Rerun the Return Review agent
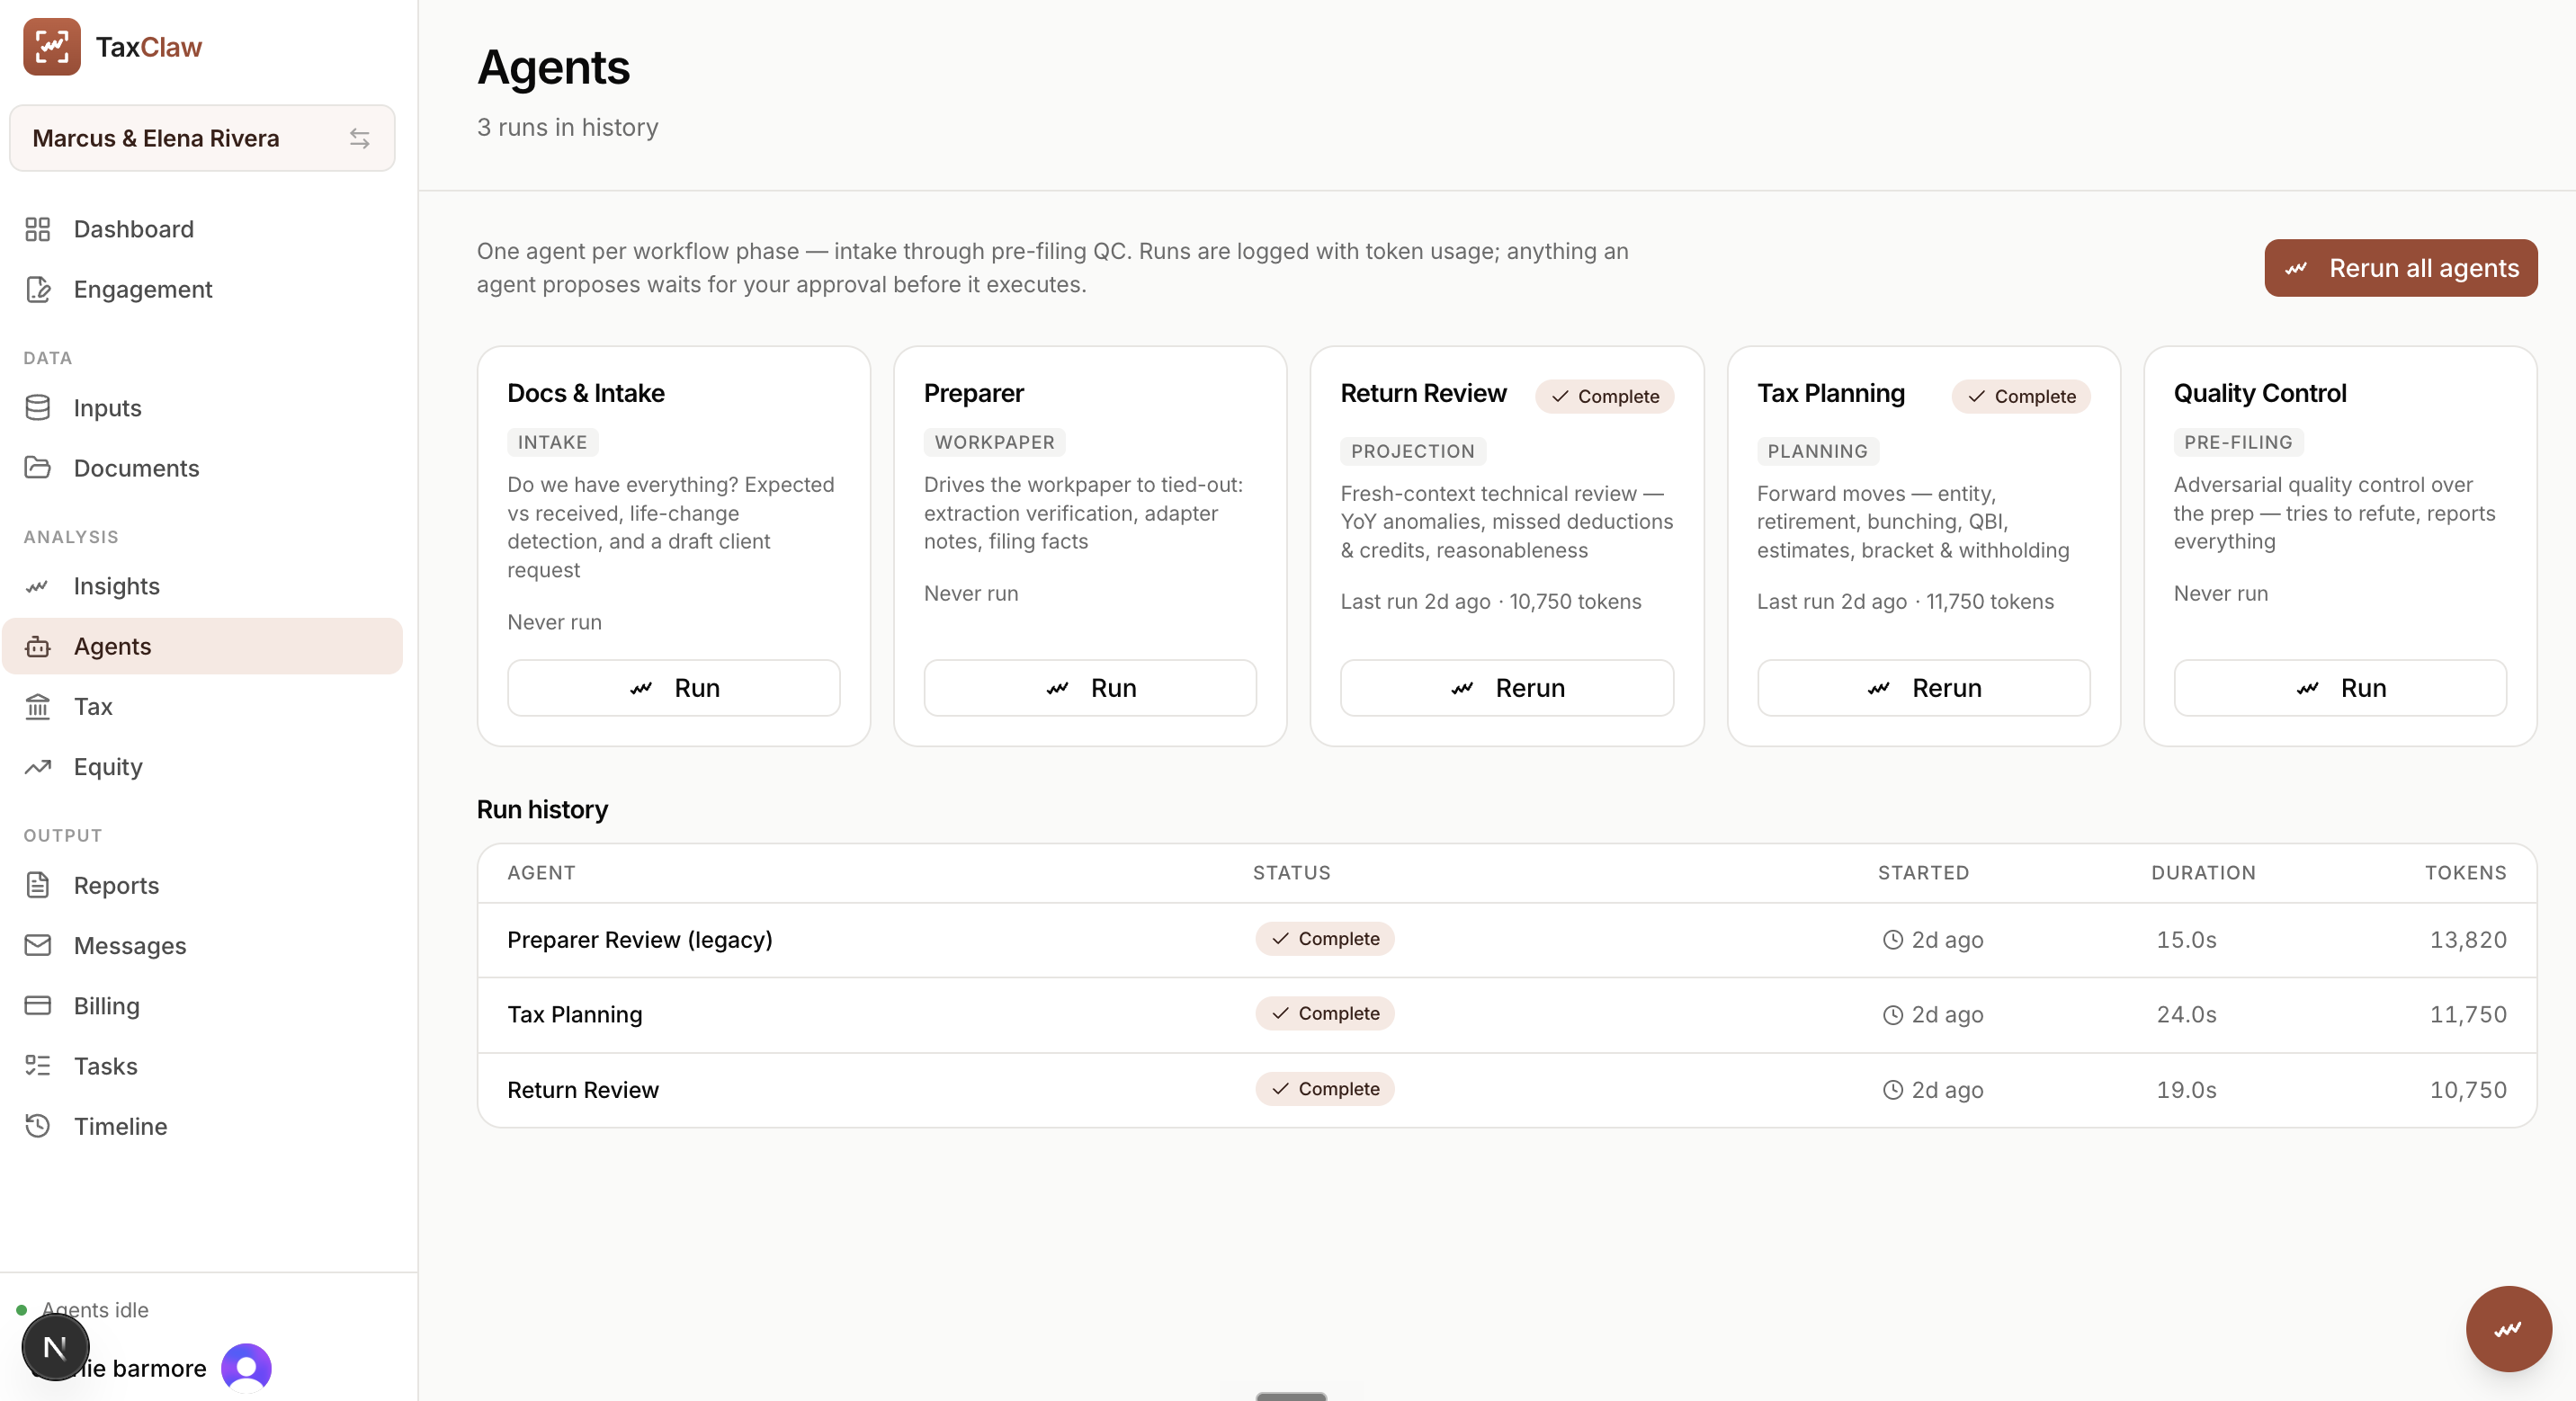Image resolution: width=2576 pixels, height=1401 pixels. (1506, 688)
